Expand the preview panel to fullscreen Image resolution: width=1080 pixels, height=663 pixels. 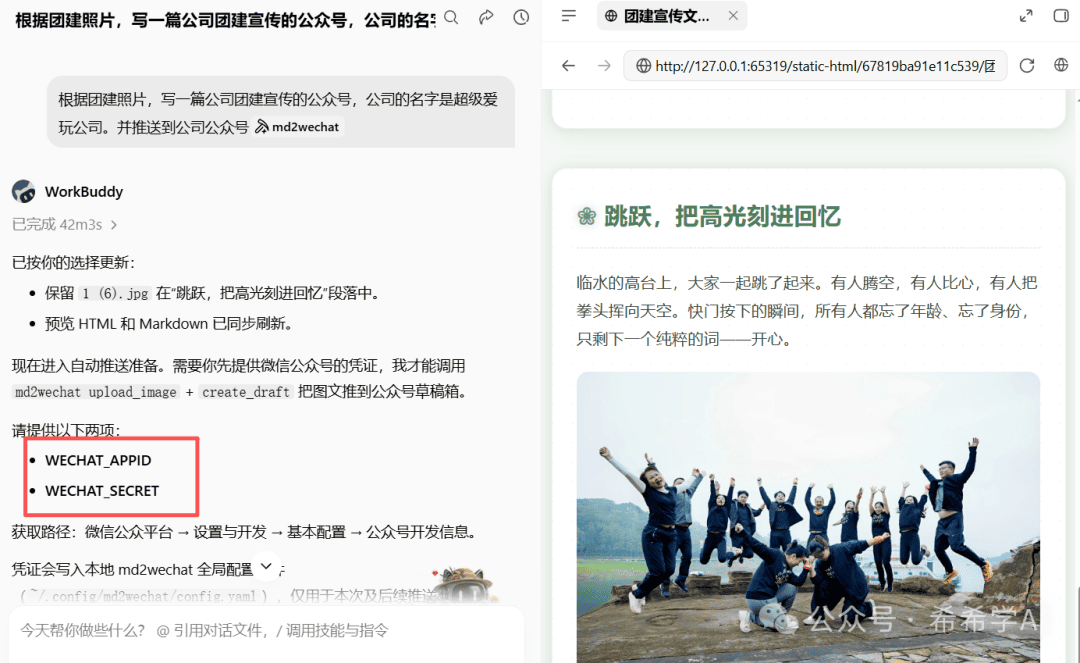[1026, 16]
